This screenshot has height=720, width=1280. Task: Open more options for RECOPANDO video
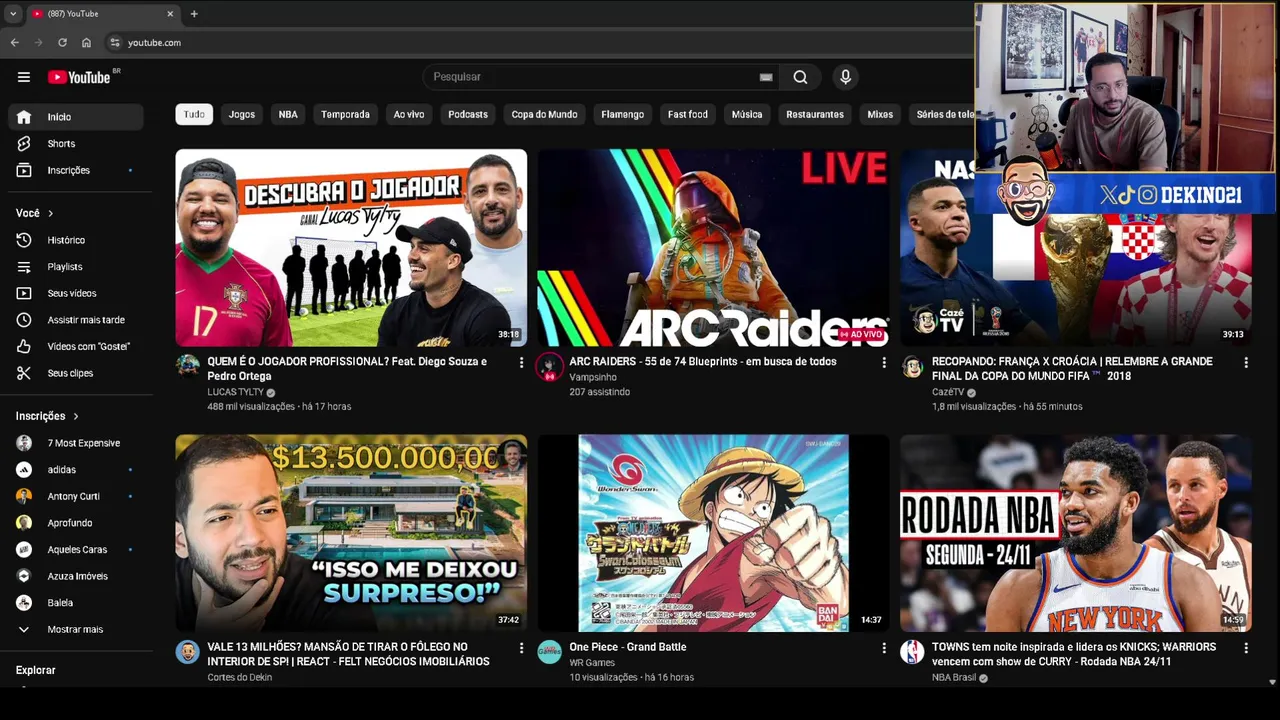1246,363
